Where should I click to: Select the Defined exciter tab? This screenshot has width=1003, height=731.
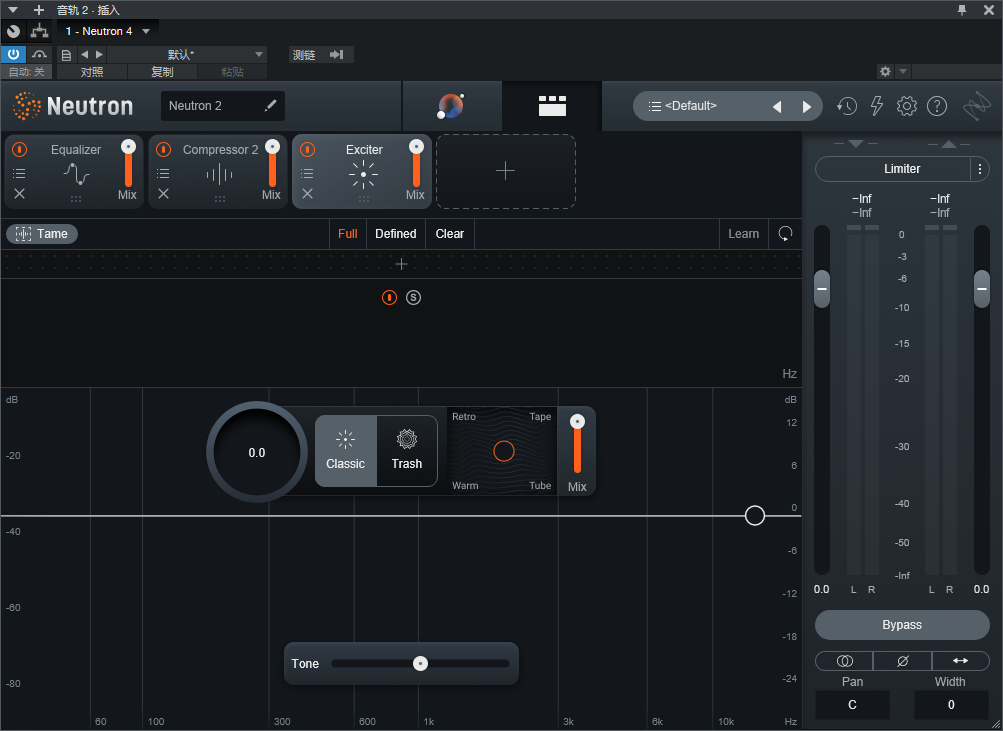(x=395, y=233)
